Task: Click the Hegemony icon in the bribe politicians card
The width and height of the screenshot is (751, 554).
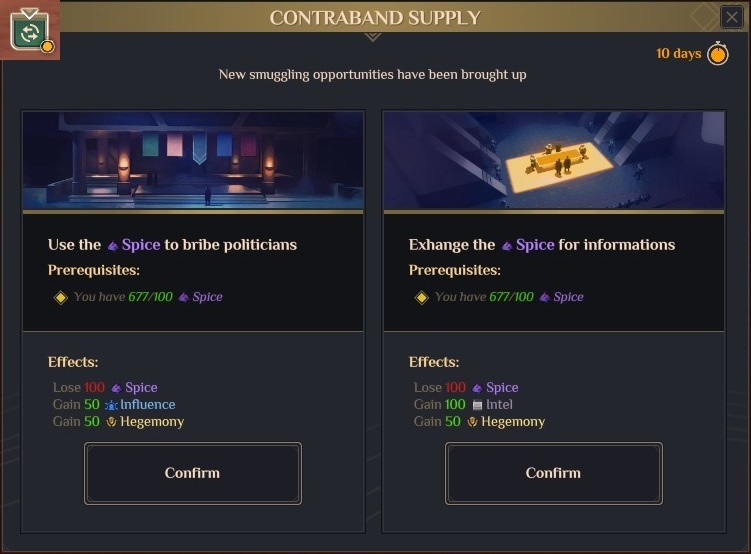Action: point(111,422)
